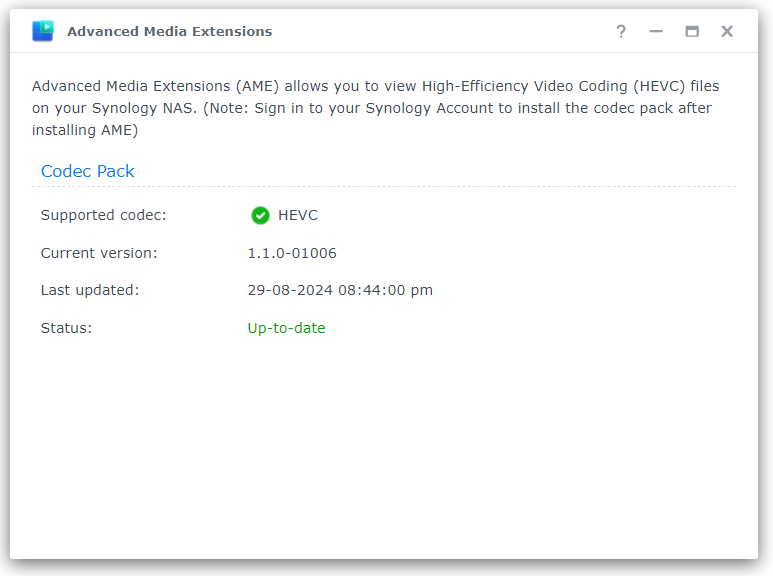Image resolution: width=773 pixels, height=576 pixels.
Task: Select the Codec Pack section heading
Action: coord(88,171)
